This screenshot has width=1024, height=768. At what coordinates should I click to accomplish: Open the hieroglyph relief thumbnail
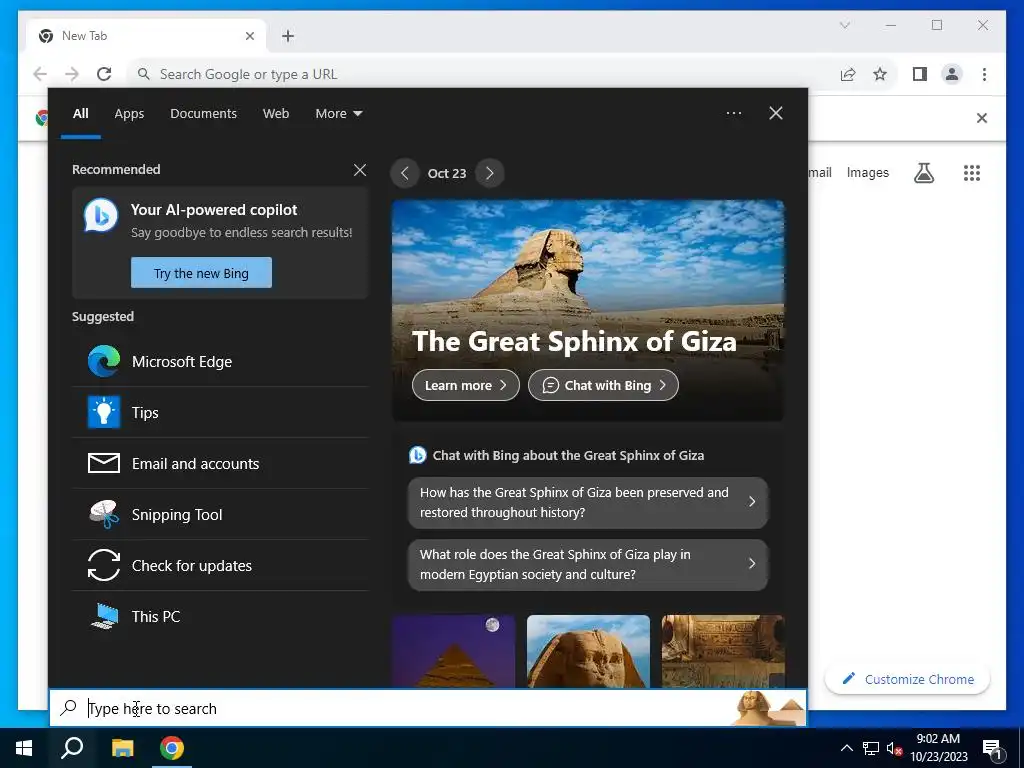pyautogui.click(x=723, y=650)
